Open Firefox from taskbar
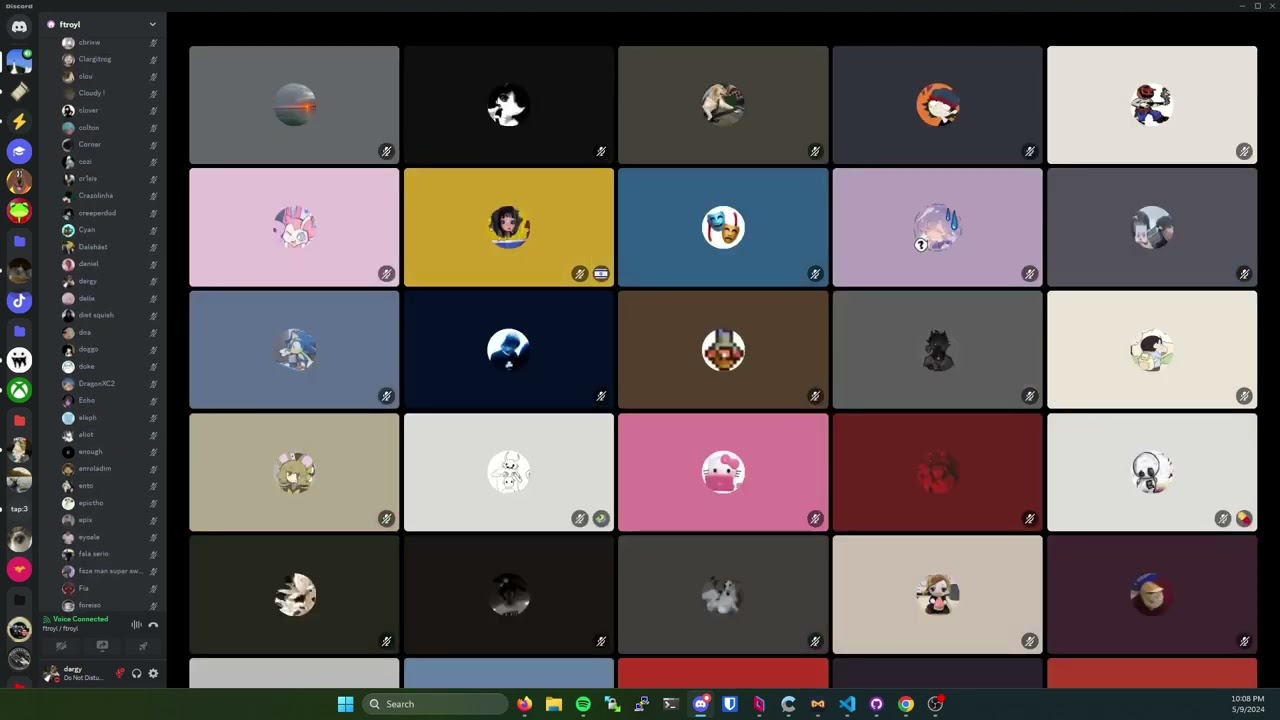This screenshot has height=720, width=1280. pos(524,704)
